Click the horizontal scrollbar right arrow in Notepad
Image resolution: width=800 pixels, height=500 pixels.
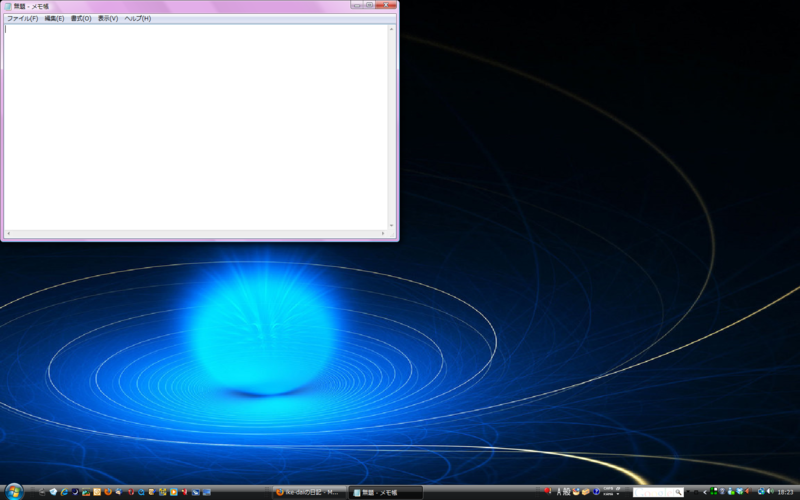pyautogui.click(x=383, y=234)
